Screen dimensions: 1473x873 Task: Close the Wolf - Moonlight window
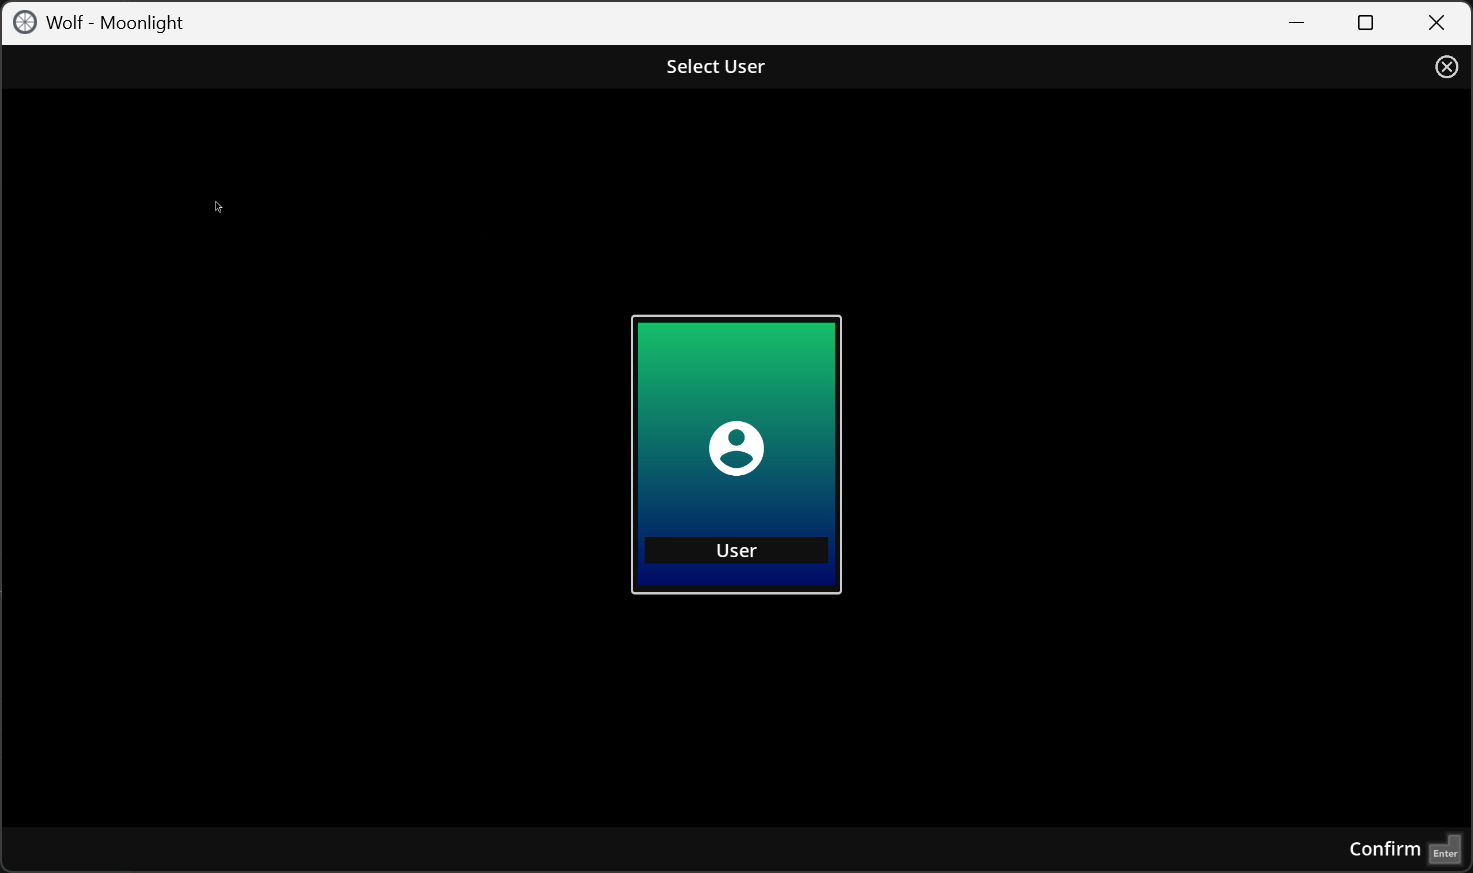pos(1437,22)
